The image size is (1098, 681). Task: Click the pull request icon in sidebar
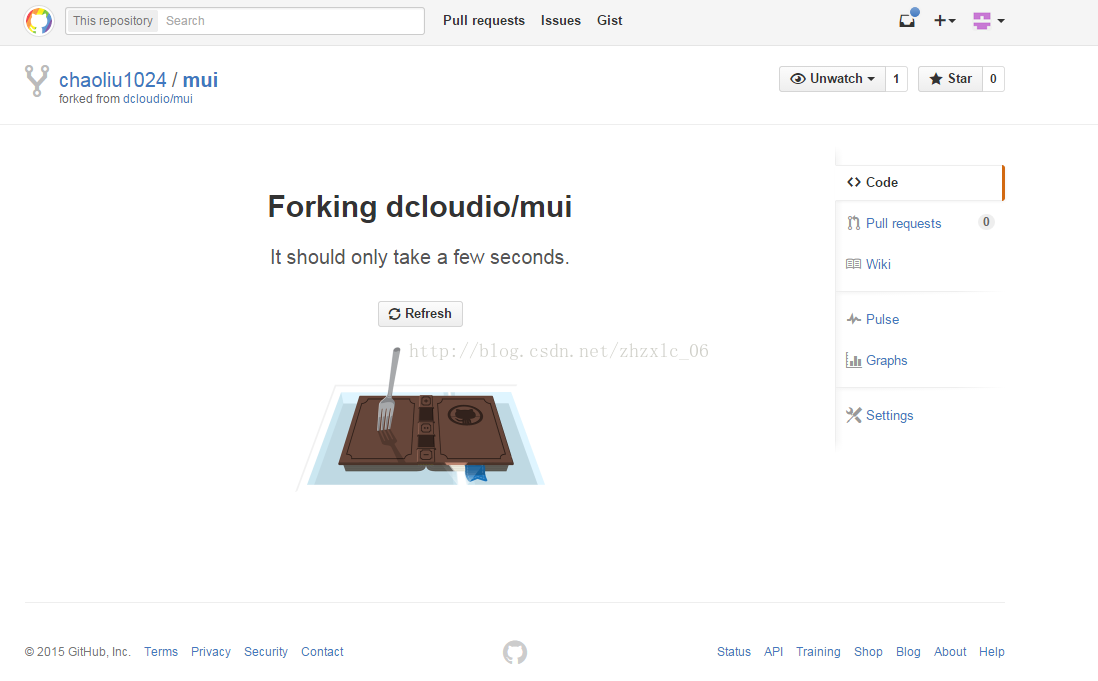(x=854, y=223)
